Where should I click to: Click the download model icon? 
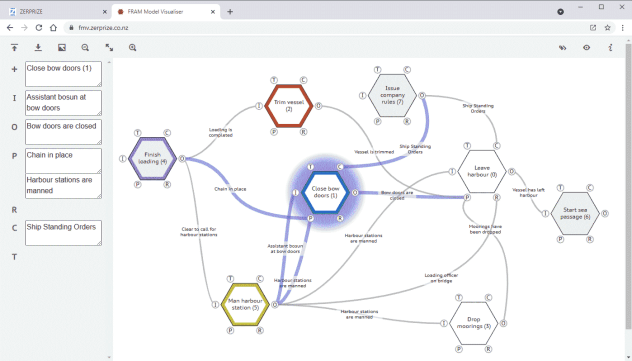pyautogui.click(x=38, y=48)
